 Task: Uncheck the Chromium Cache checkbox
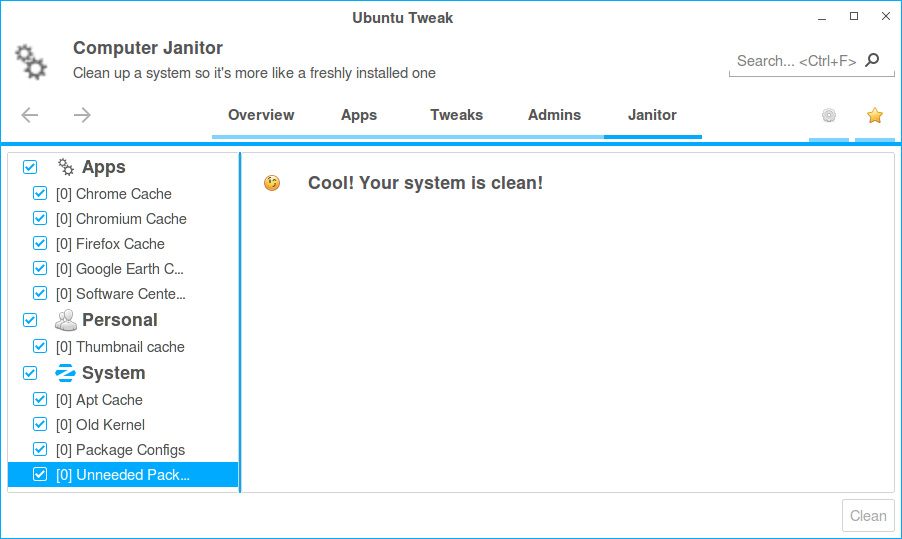[x=40, y=219]
